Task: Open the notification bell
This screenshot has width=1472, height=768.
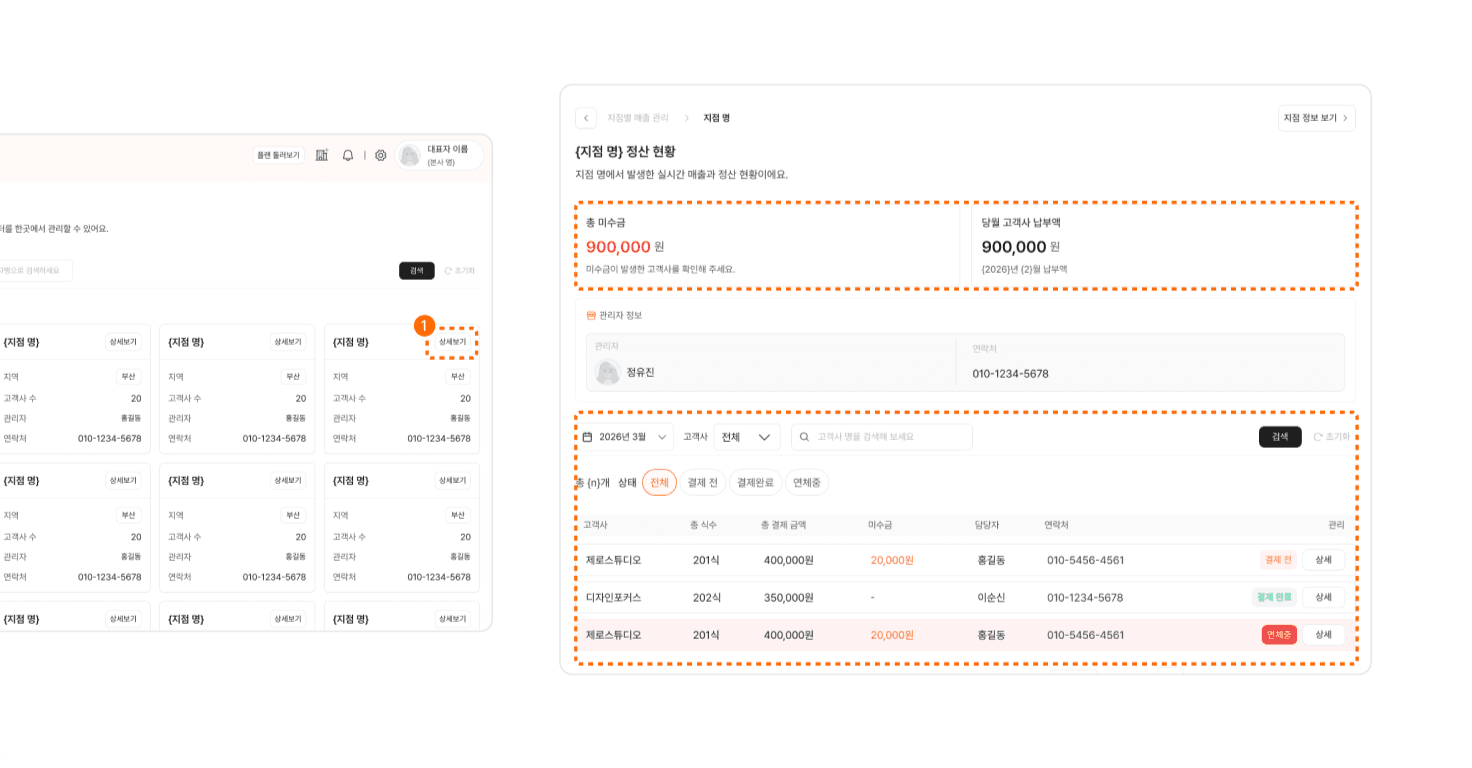Action: [x=348, y=155]
